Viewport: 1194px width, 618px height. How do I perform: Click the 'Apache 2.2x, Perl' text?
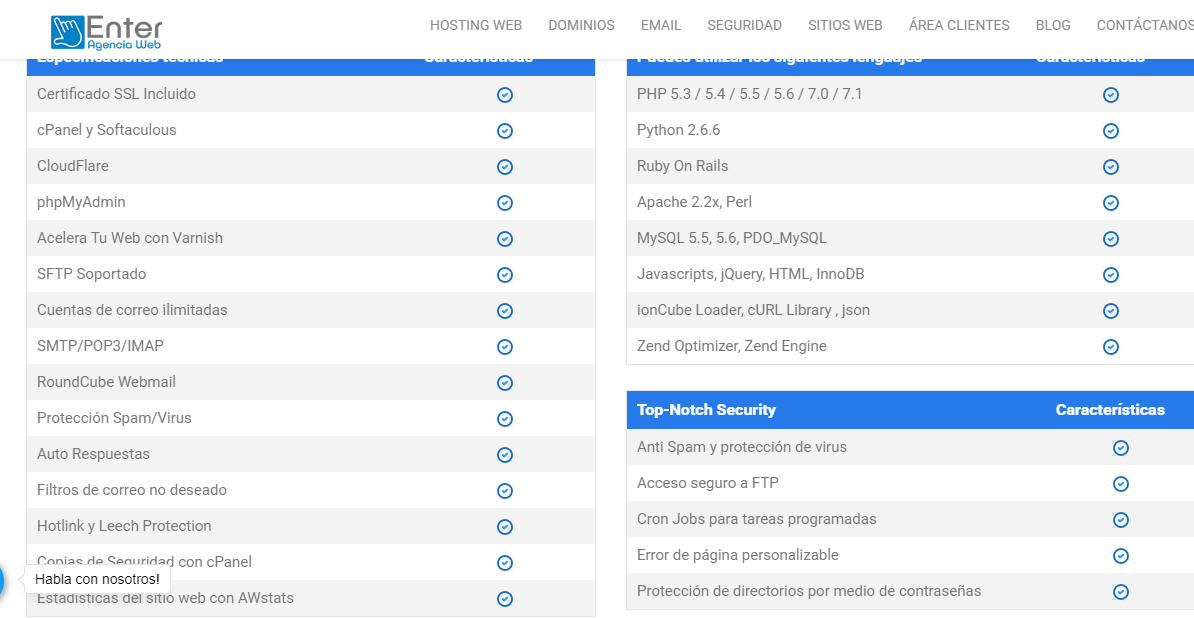[x=694, y=202]
